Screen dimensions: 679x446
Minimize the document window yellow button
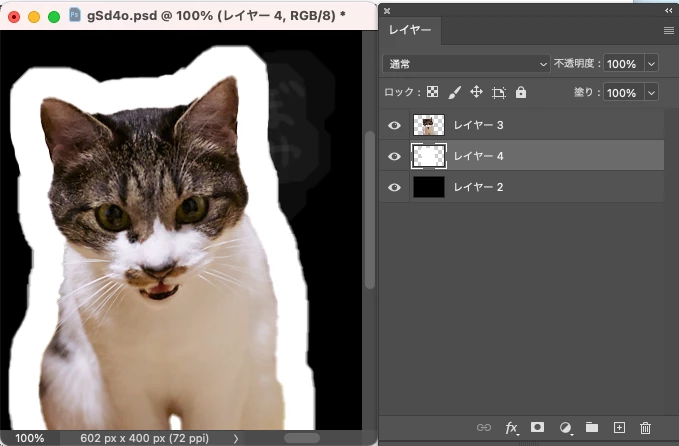click(x=34, y=17)
